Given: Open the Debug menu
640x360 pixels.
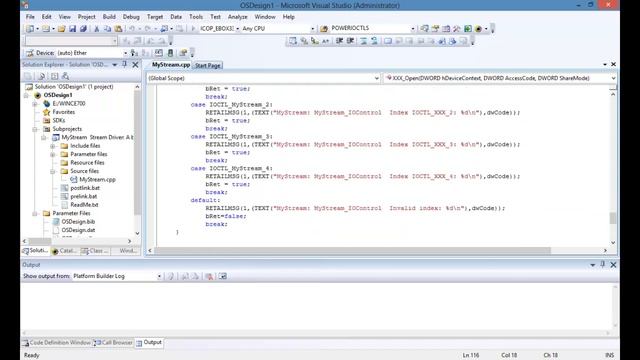Looking at the screenshot, I should 131,17.
